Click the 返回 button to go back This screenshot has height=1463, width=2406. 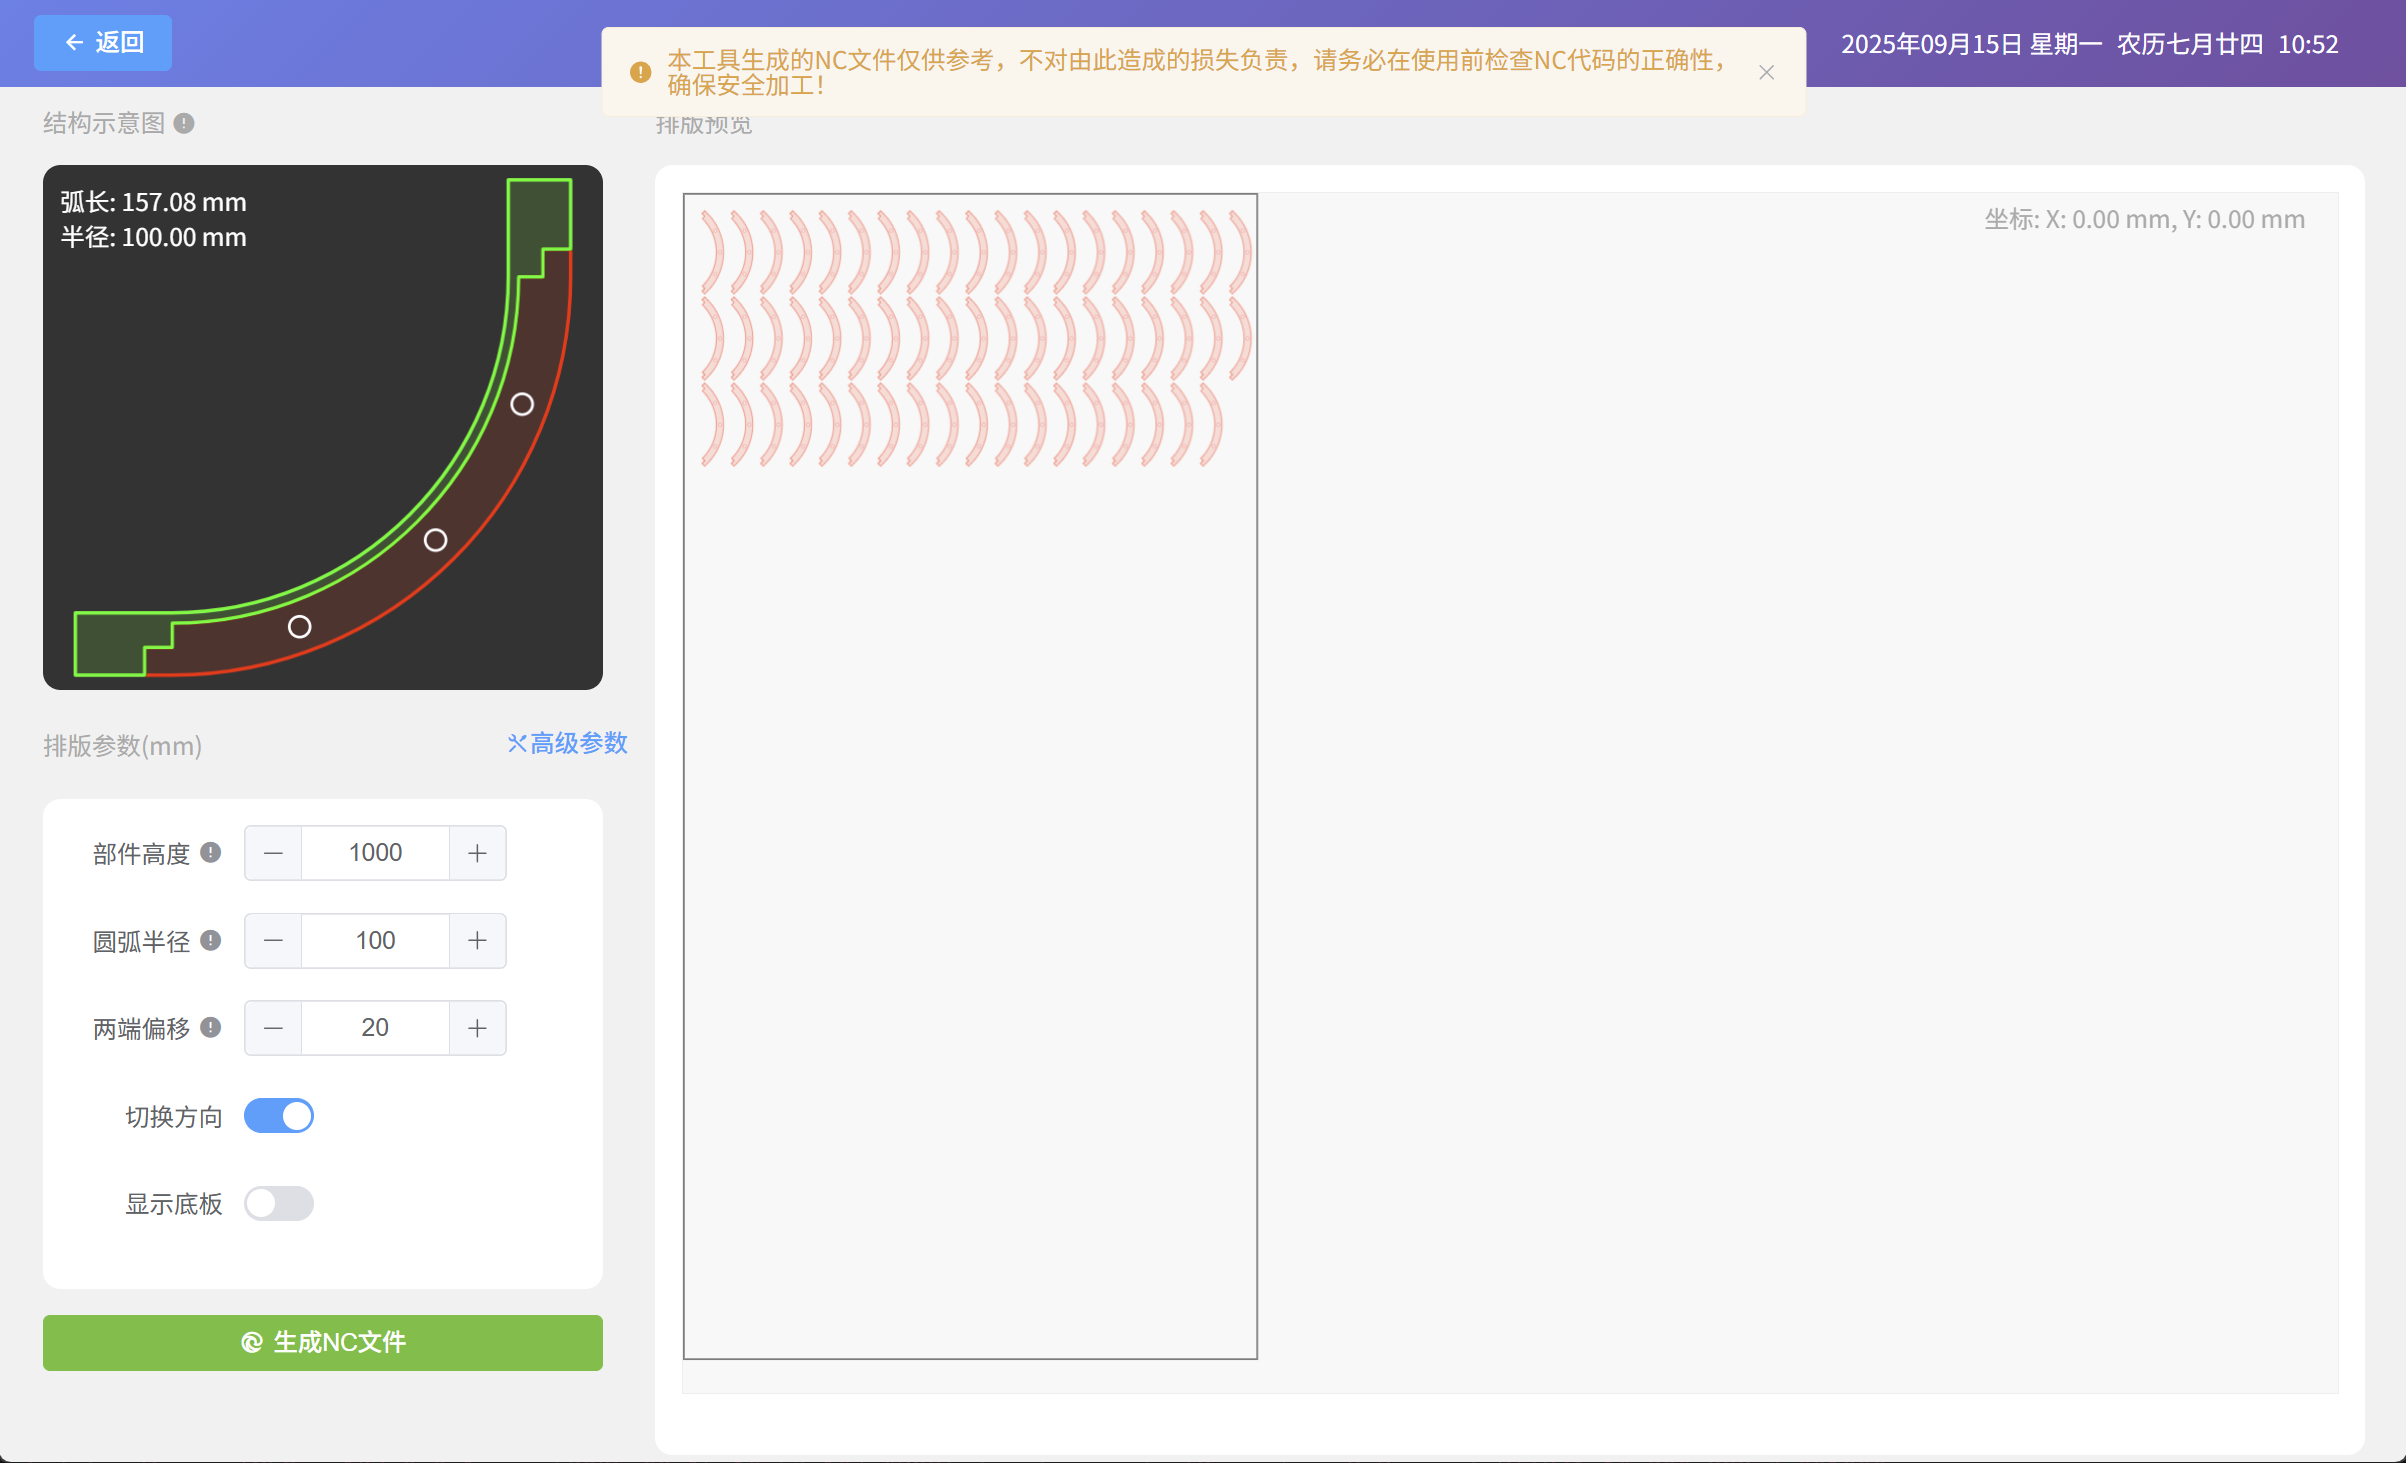102,42
